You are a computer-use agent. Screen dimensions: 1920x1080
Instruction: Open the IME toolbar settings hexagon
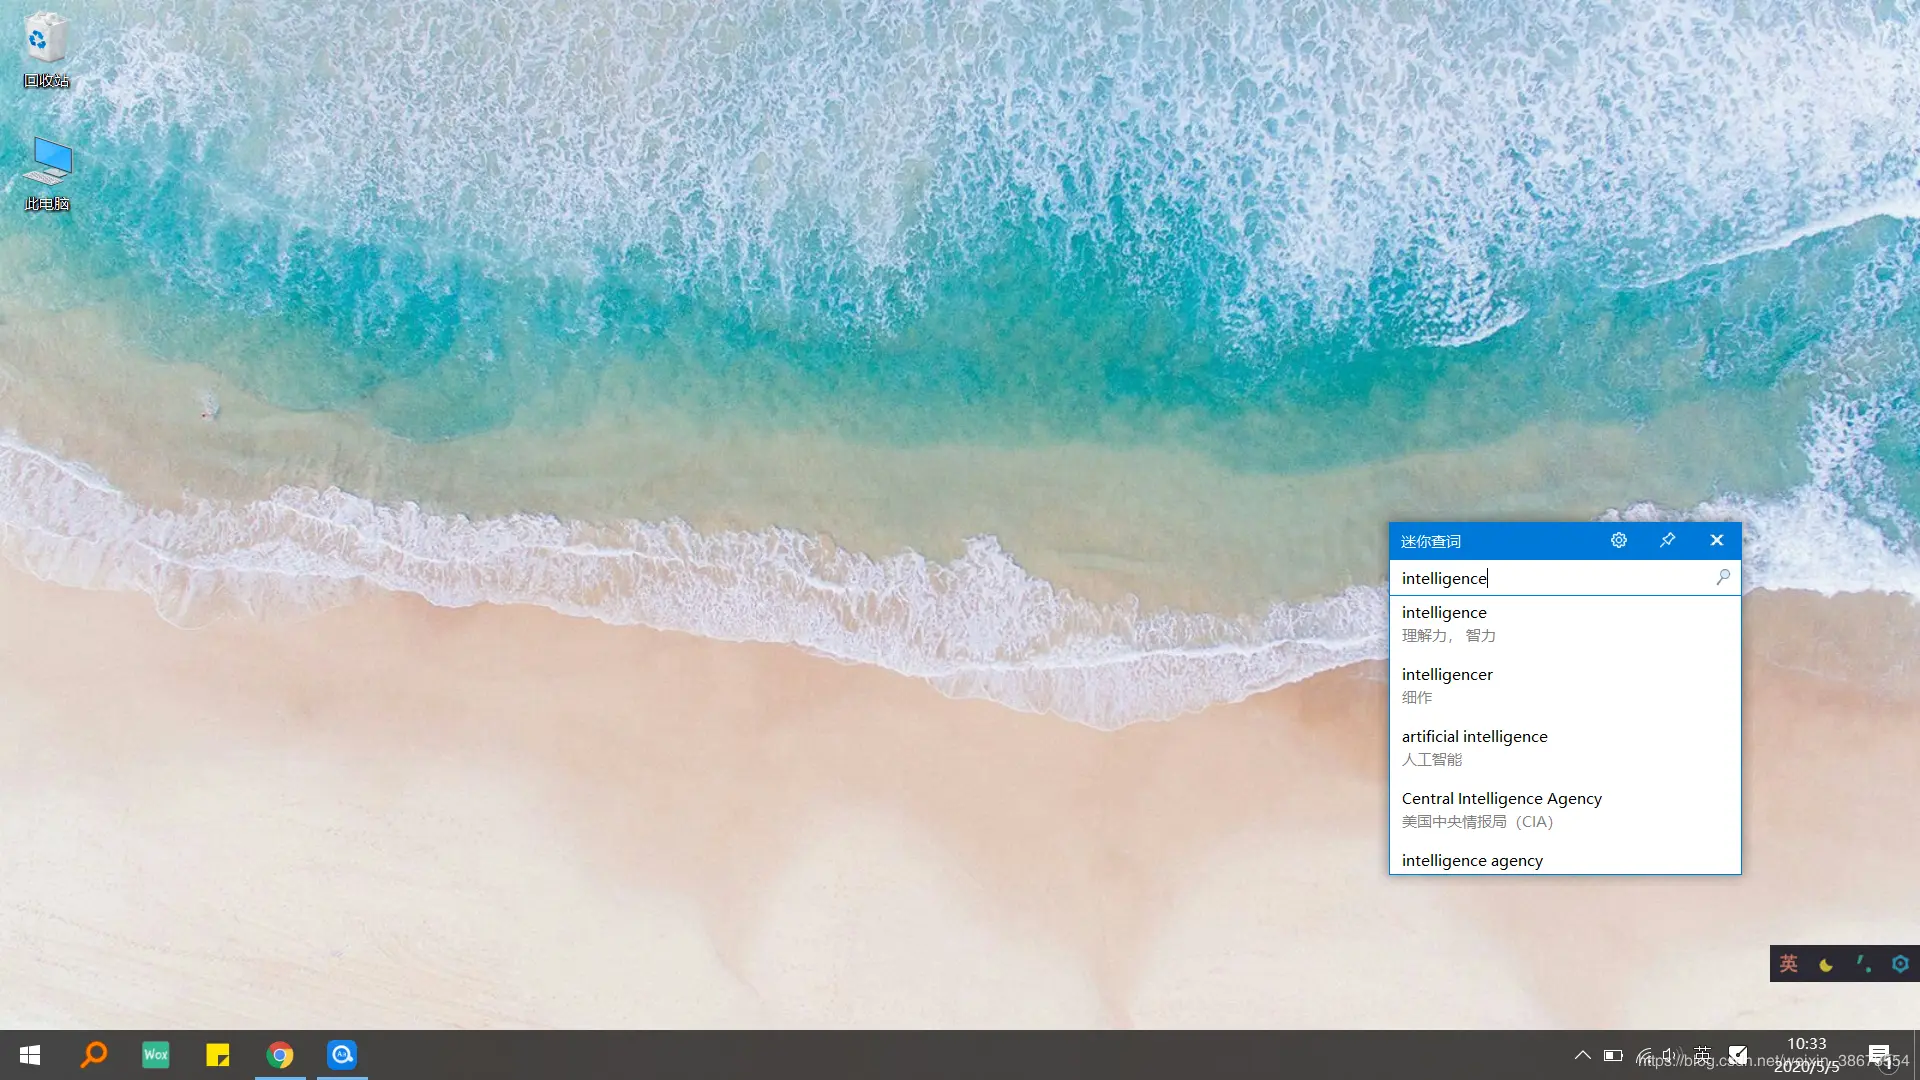pos(1900,964)
